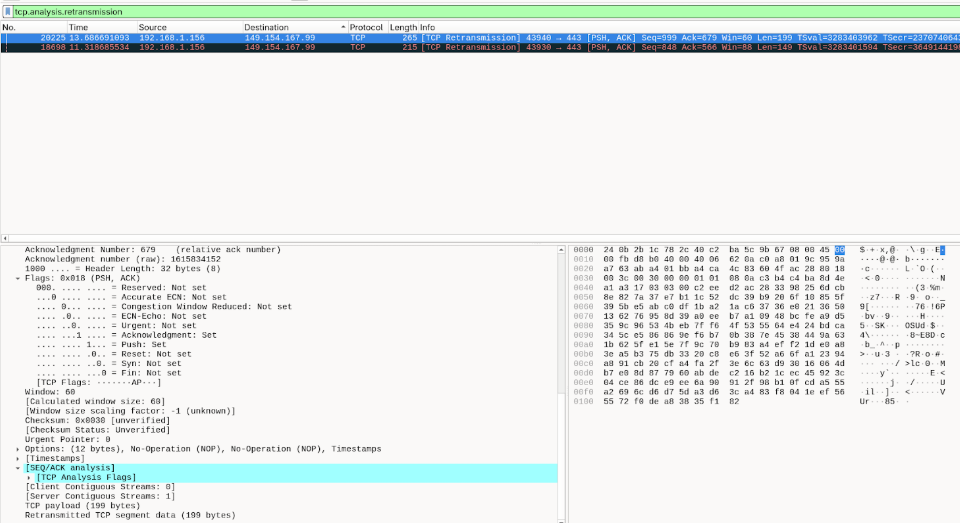Select packet 18698 retransmission row

coord(480,47)
